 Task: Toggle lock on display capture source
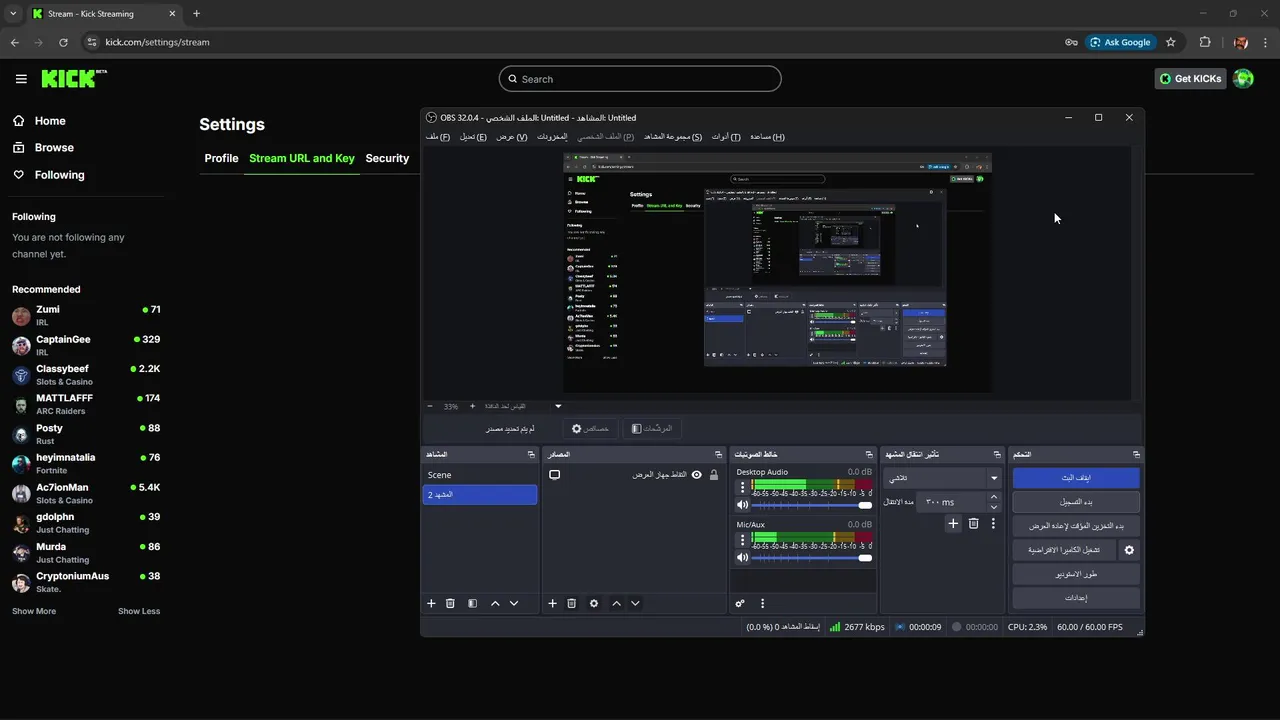pos(713,475)
